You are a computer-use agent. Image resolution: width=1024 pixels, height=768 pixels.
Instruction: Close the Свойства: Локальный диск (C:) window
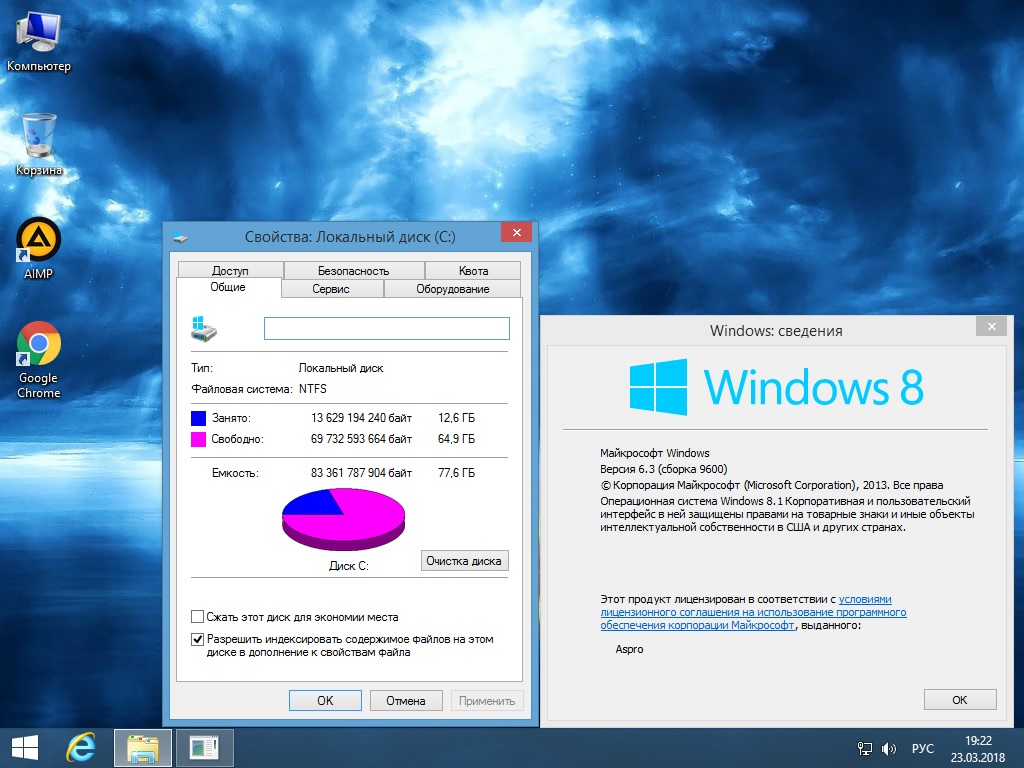click(517, 232)
